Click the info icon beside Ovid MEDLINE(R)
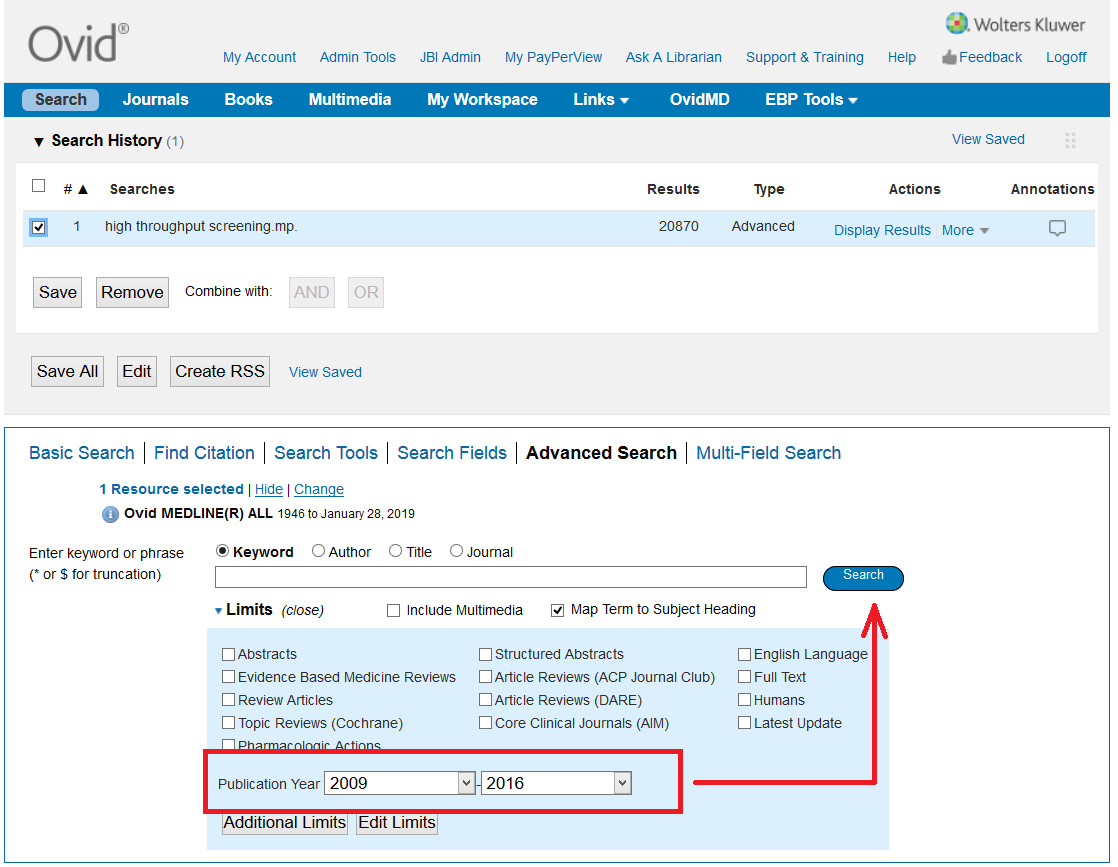 pos(110,514)
